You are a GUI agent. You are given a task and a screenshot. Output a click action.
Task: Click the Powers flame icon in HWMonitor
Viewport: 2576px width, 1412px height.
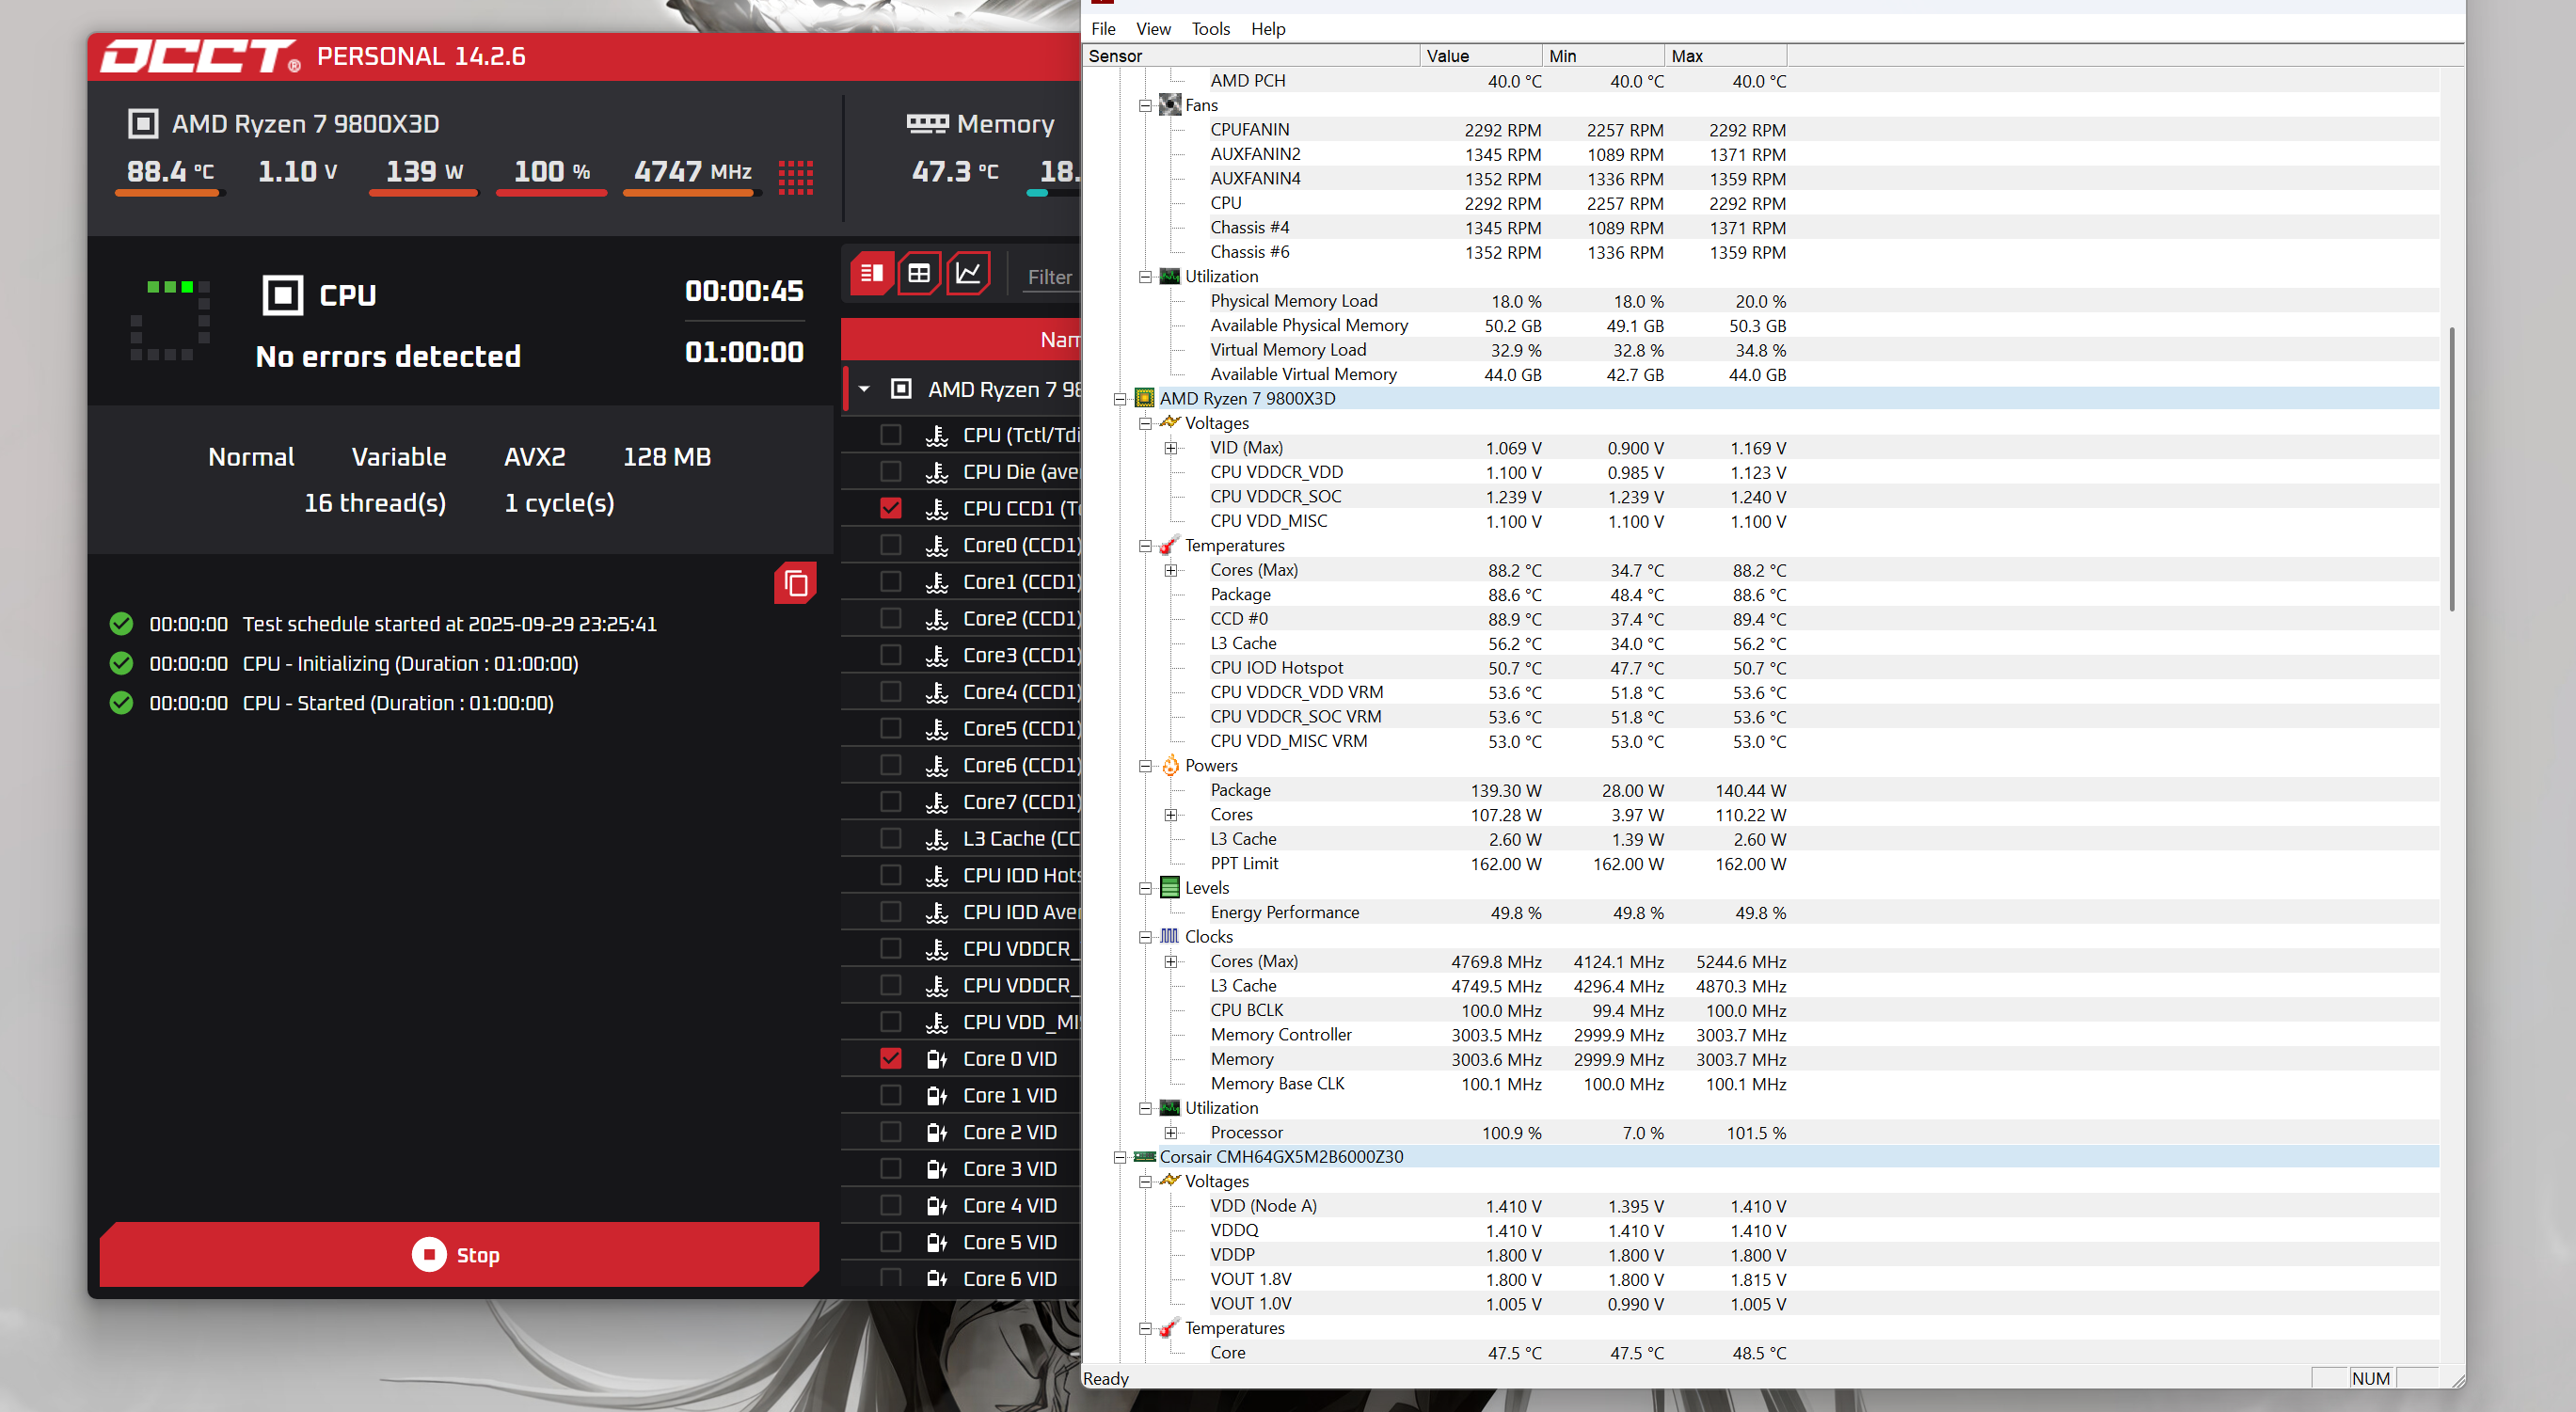pos(1170,766)
